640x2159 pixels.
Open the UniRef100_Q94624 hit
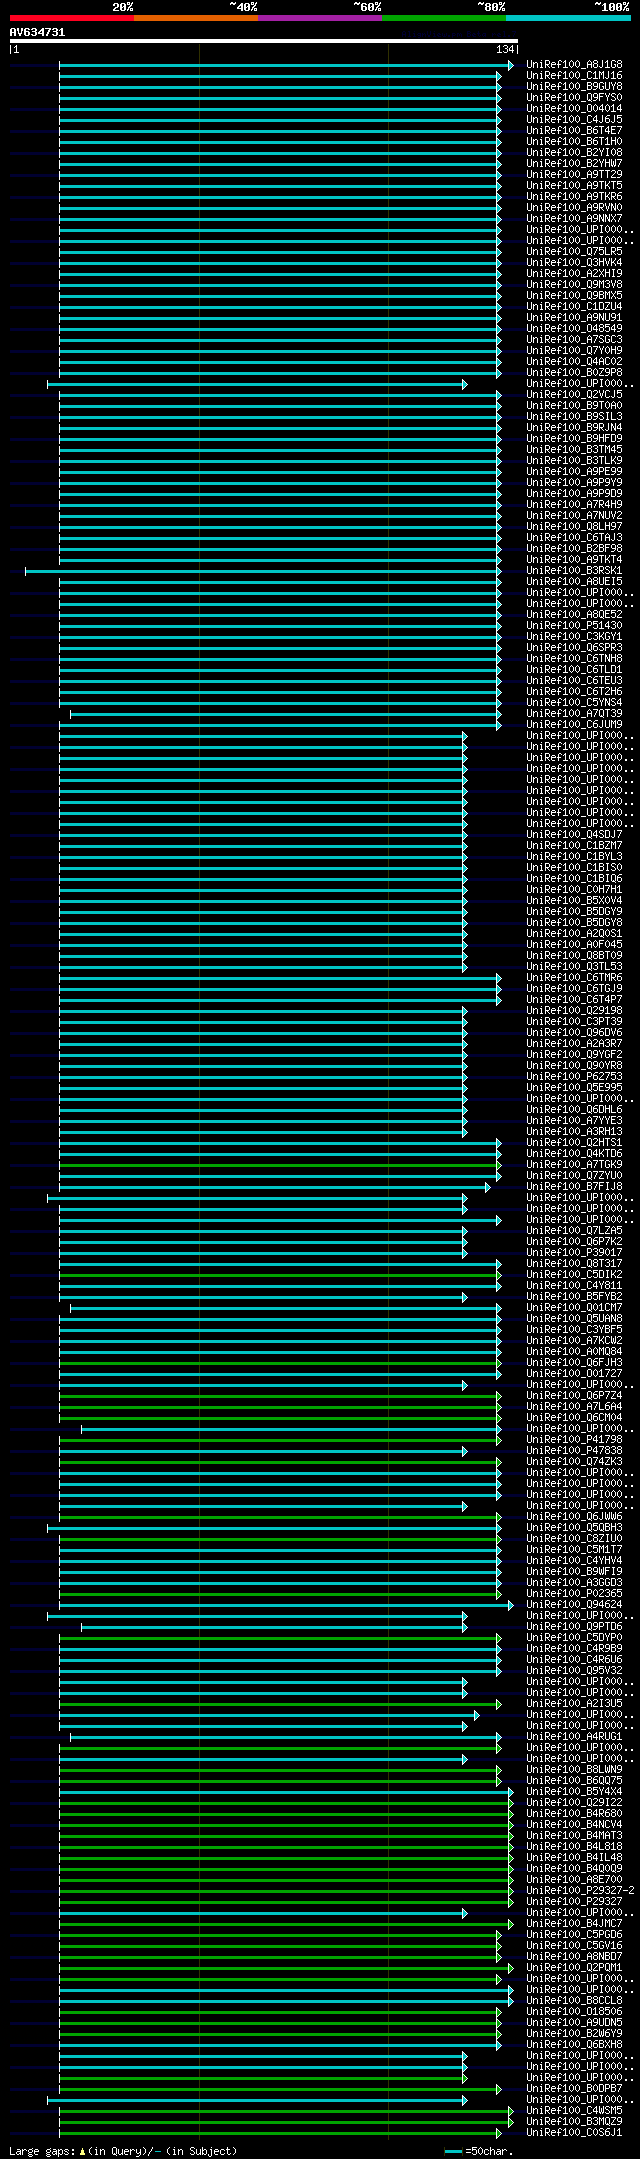tap(574, 1605)
